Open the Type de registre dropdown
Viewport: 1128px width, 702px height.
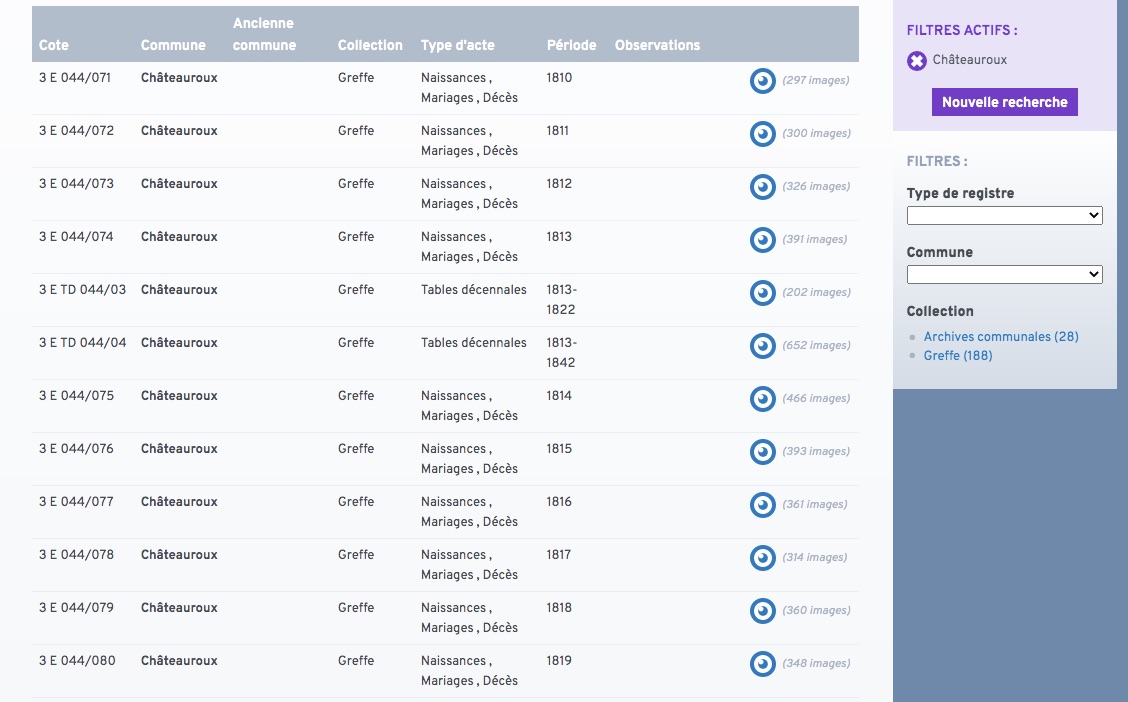pyautogui.click(x=1004, y=216)
